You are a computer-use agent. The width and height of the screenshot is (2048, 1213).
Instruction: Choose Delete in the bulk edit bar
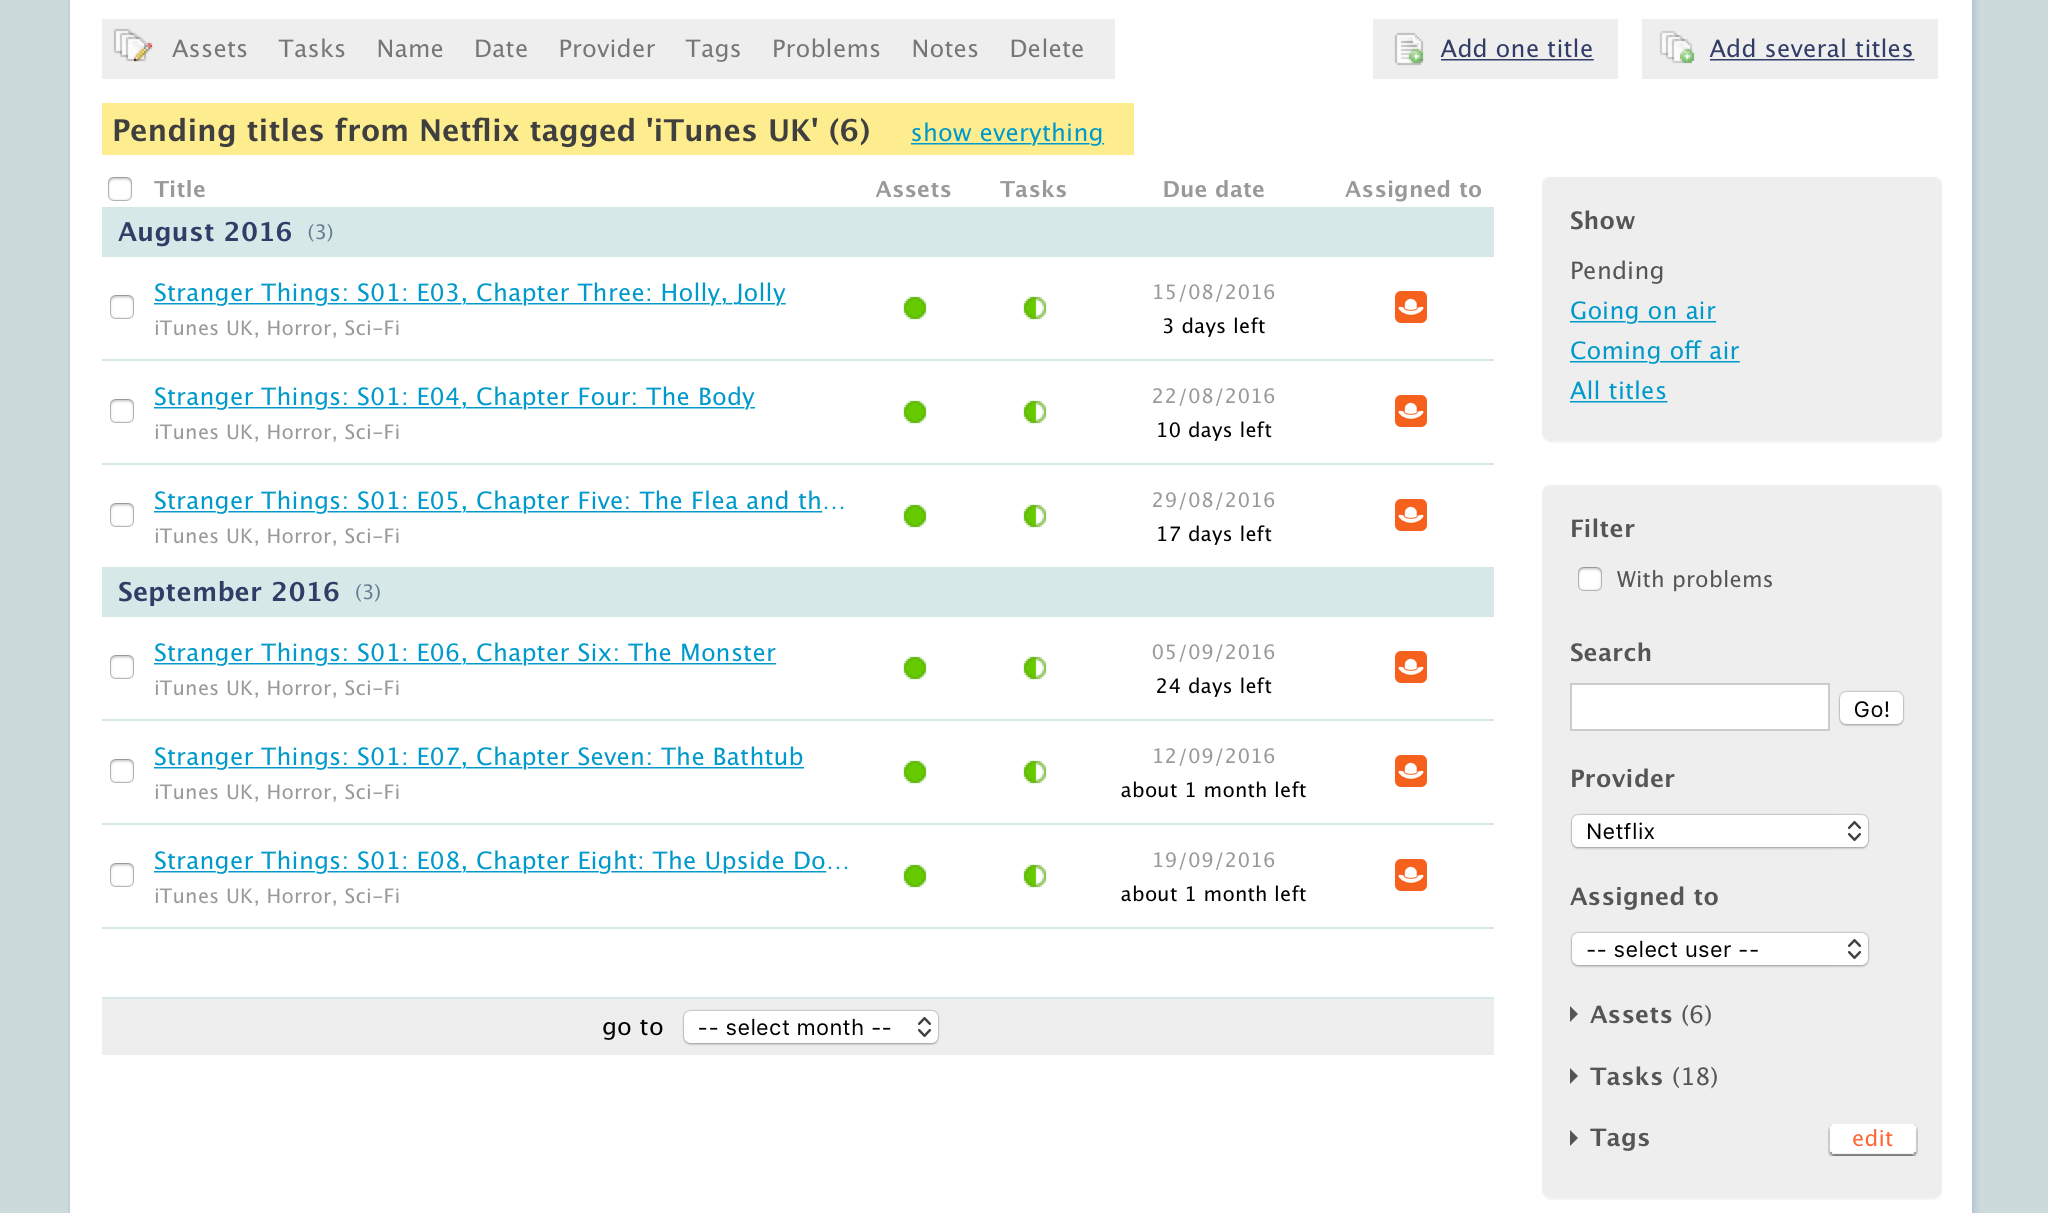tap(1046, 48)
